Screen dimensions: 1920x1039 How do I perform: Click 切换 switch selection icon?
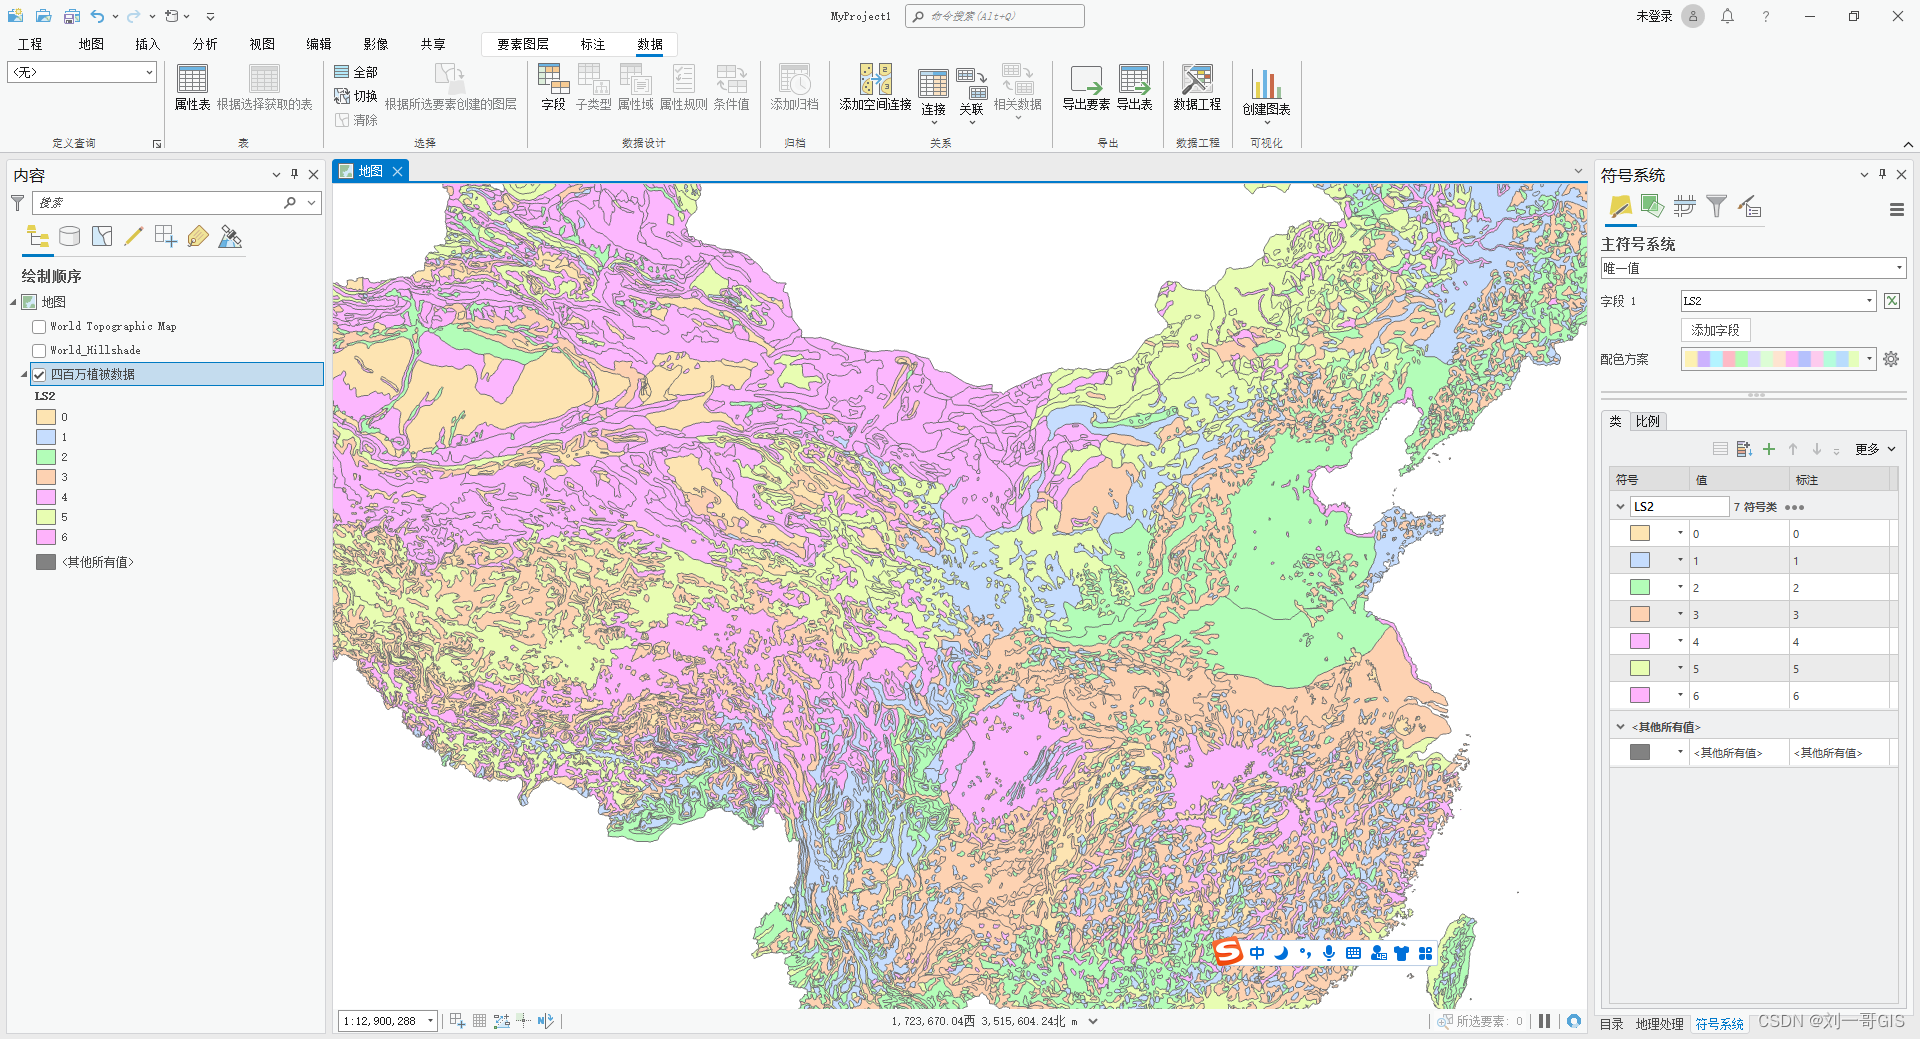(x=356, y=96)
